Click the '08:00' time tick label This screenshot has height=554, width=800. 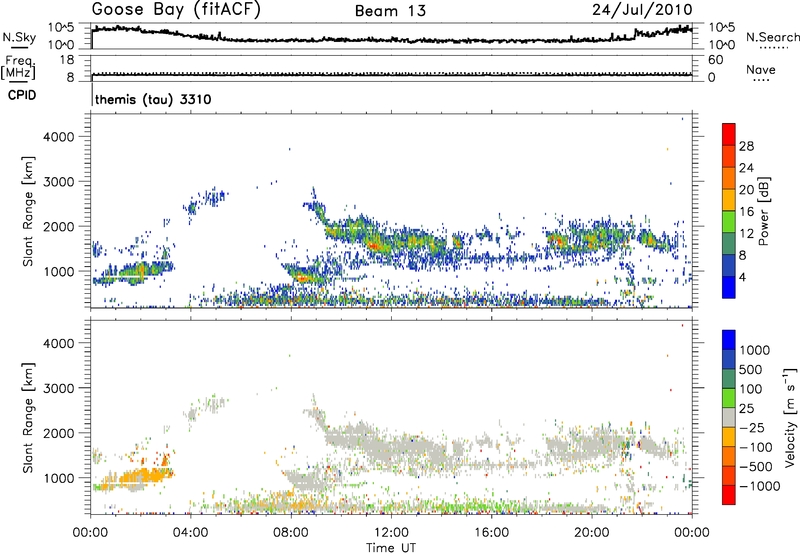pos(291,533)
